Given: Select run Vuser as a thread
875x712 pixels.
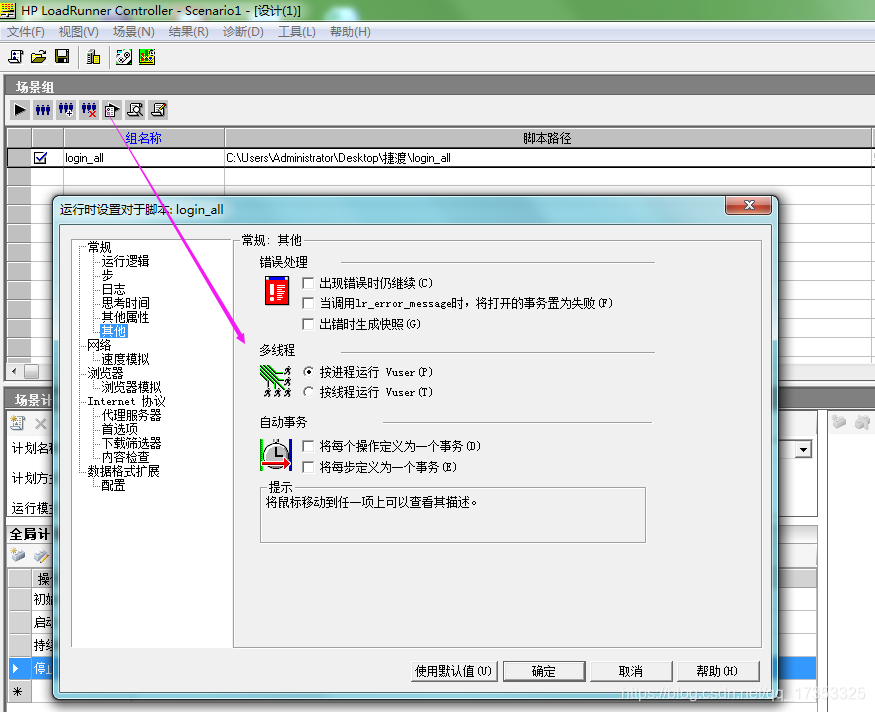Looking at the screenshot, I should tap(308, 392).
